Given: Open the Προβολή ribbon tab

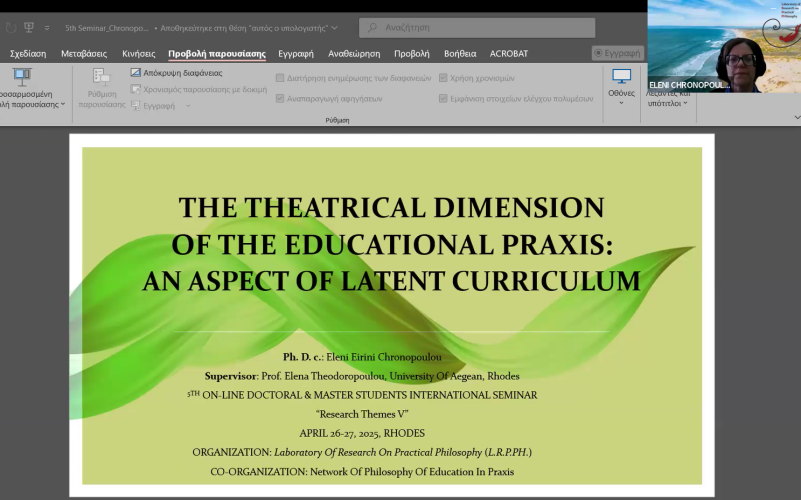Looking at the screenshot, I should (412, 54).
